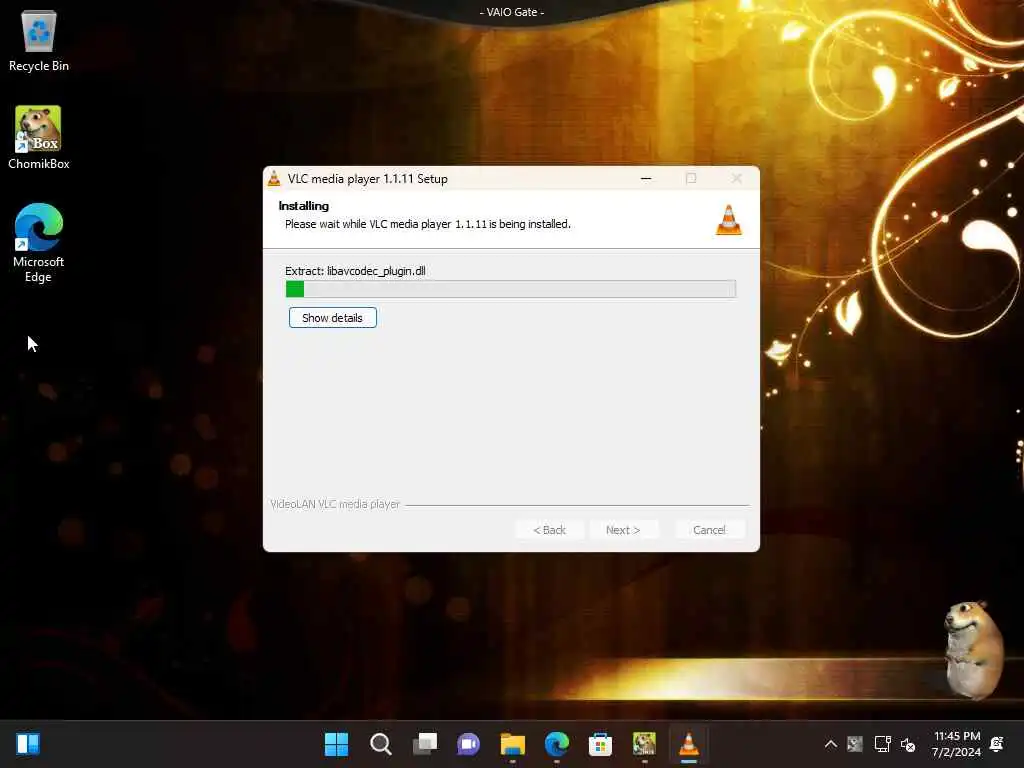Click the grayed Next button in VLC Setup
1024x768 pixels.
click(623, 530)
